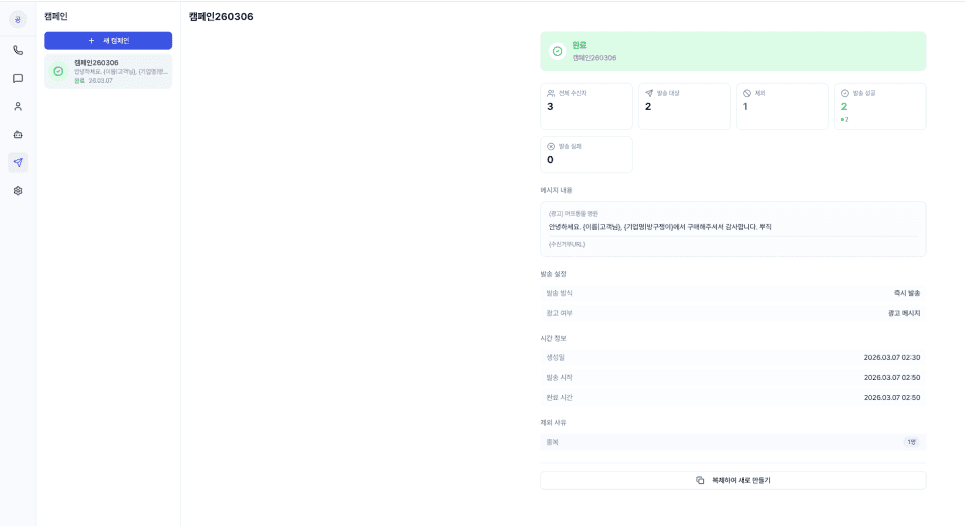Select the campaign paper-plane icon in sidebar
This screenshot has width=966, height=526.
coord(18,163)
